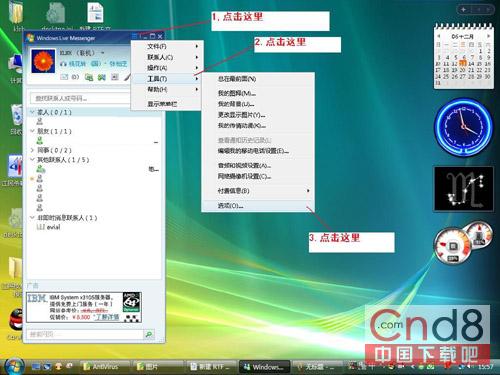The image size is (500, 375).
Task: Open the document icon at top of desktop
Action: point(96,13)
